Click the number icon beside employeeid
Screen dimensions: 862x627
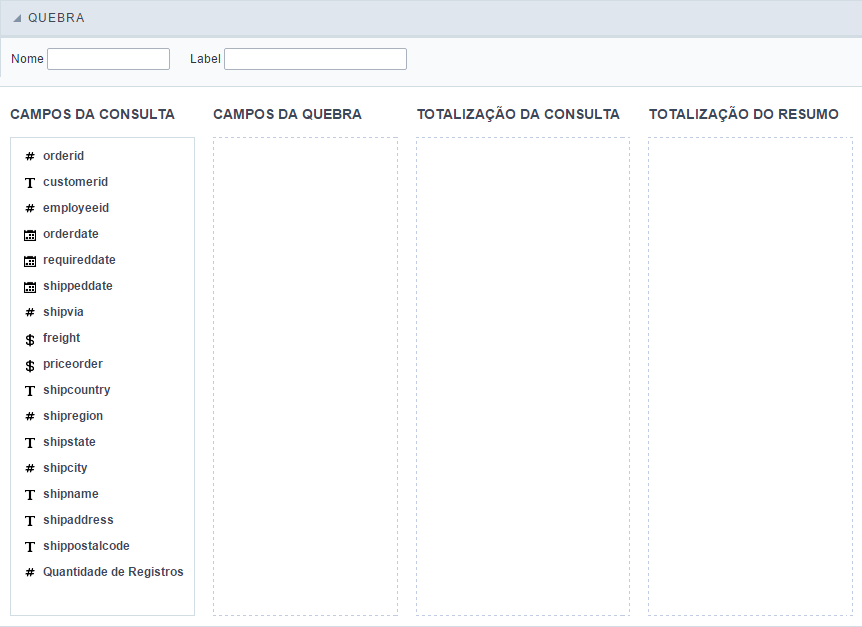(x=30, y=208)
